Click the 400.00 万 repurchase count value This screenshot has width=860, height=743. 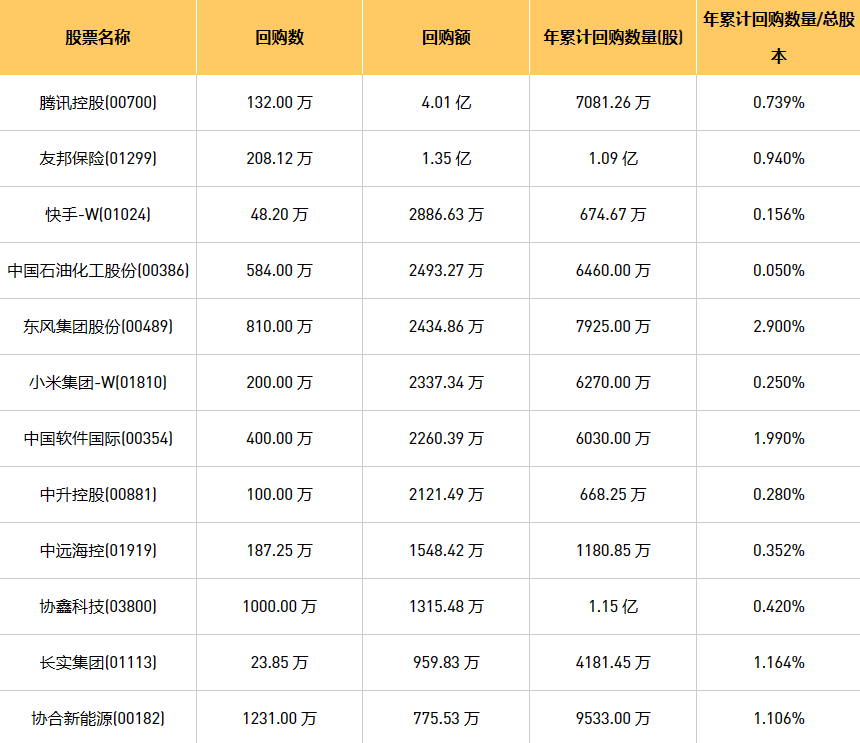point(279,438)
